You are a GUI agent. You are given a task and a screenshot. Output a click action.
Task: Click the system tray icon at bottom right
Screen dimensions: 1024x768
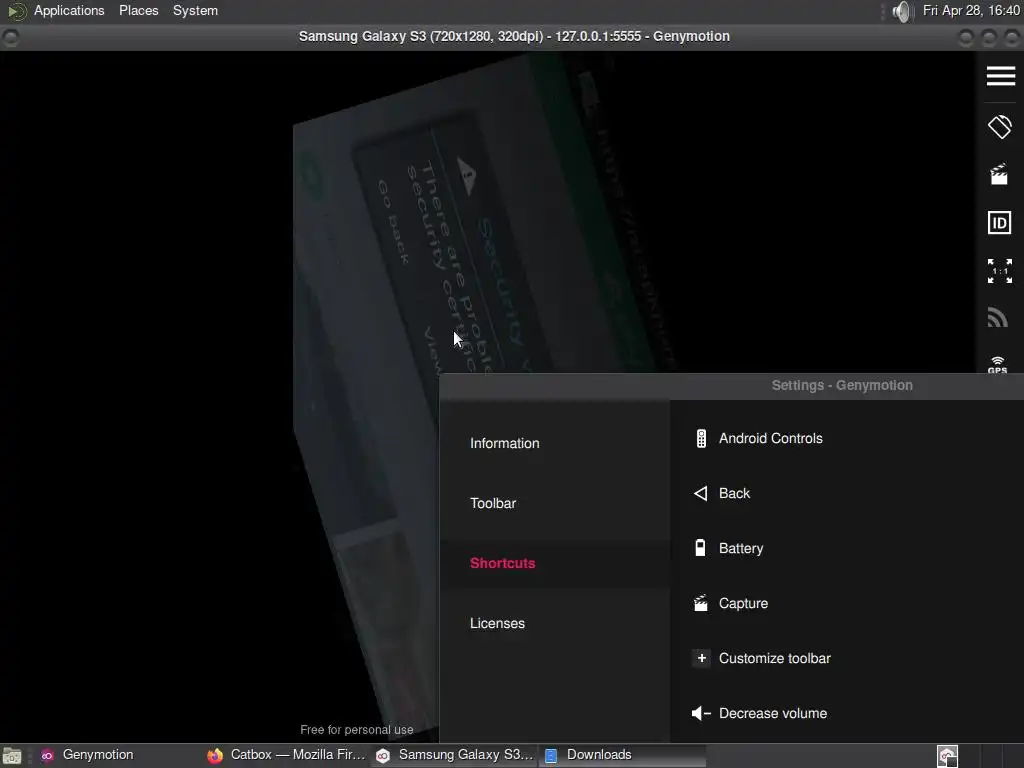pyautogui.click(x=948, y=756)
